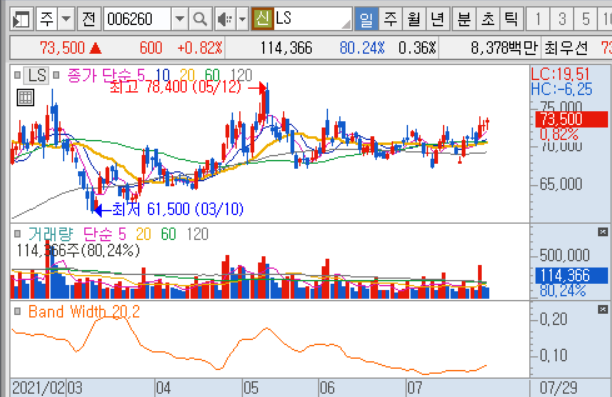Click the 05 month label on time axis
Screen dimensions: 612x397
(251, 388)
